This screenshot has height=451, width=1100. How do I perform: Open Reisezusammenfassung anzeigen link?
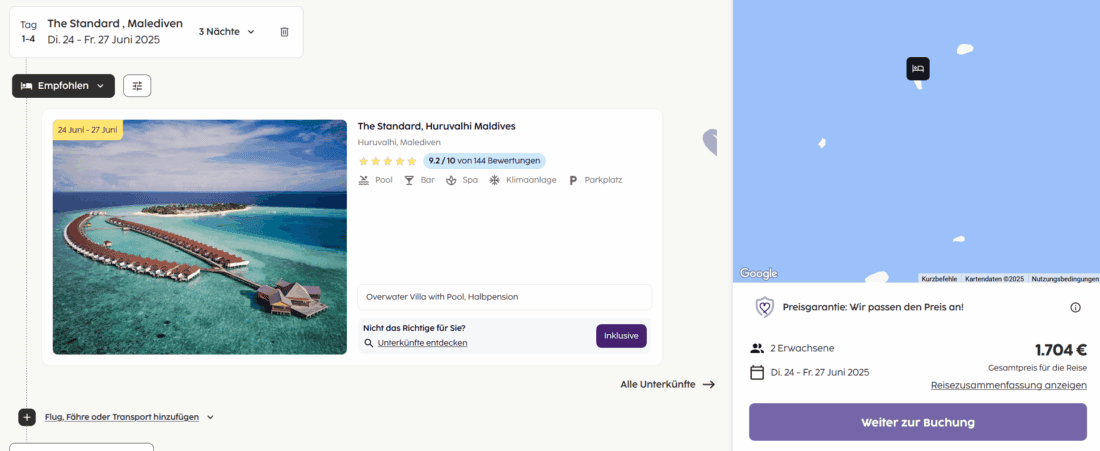coord(1008,385)
